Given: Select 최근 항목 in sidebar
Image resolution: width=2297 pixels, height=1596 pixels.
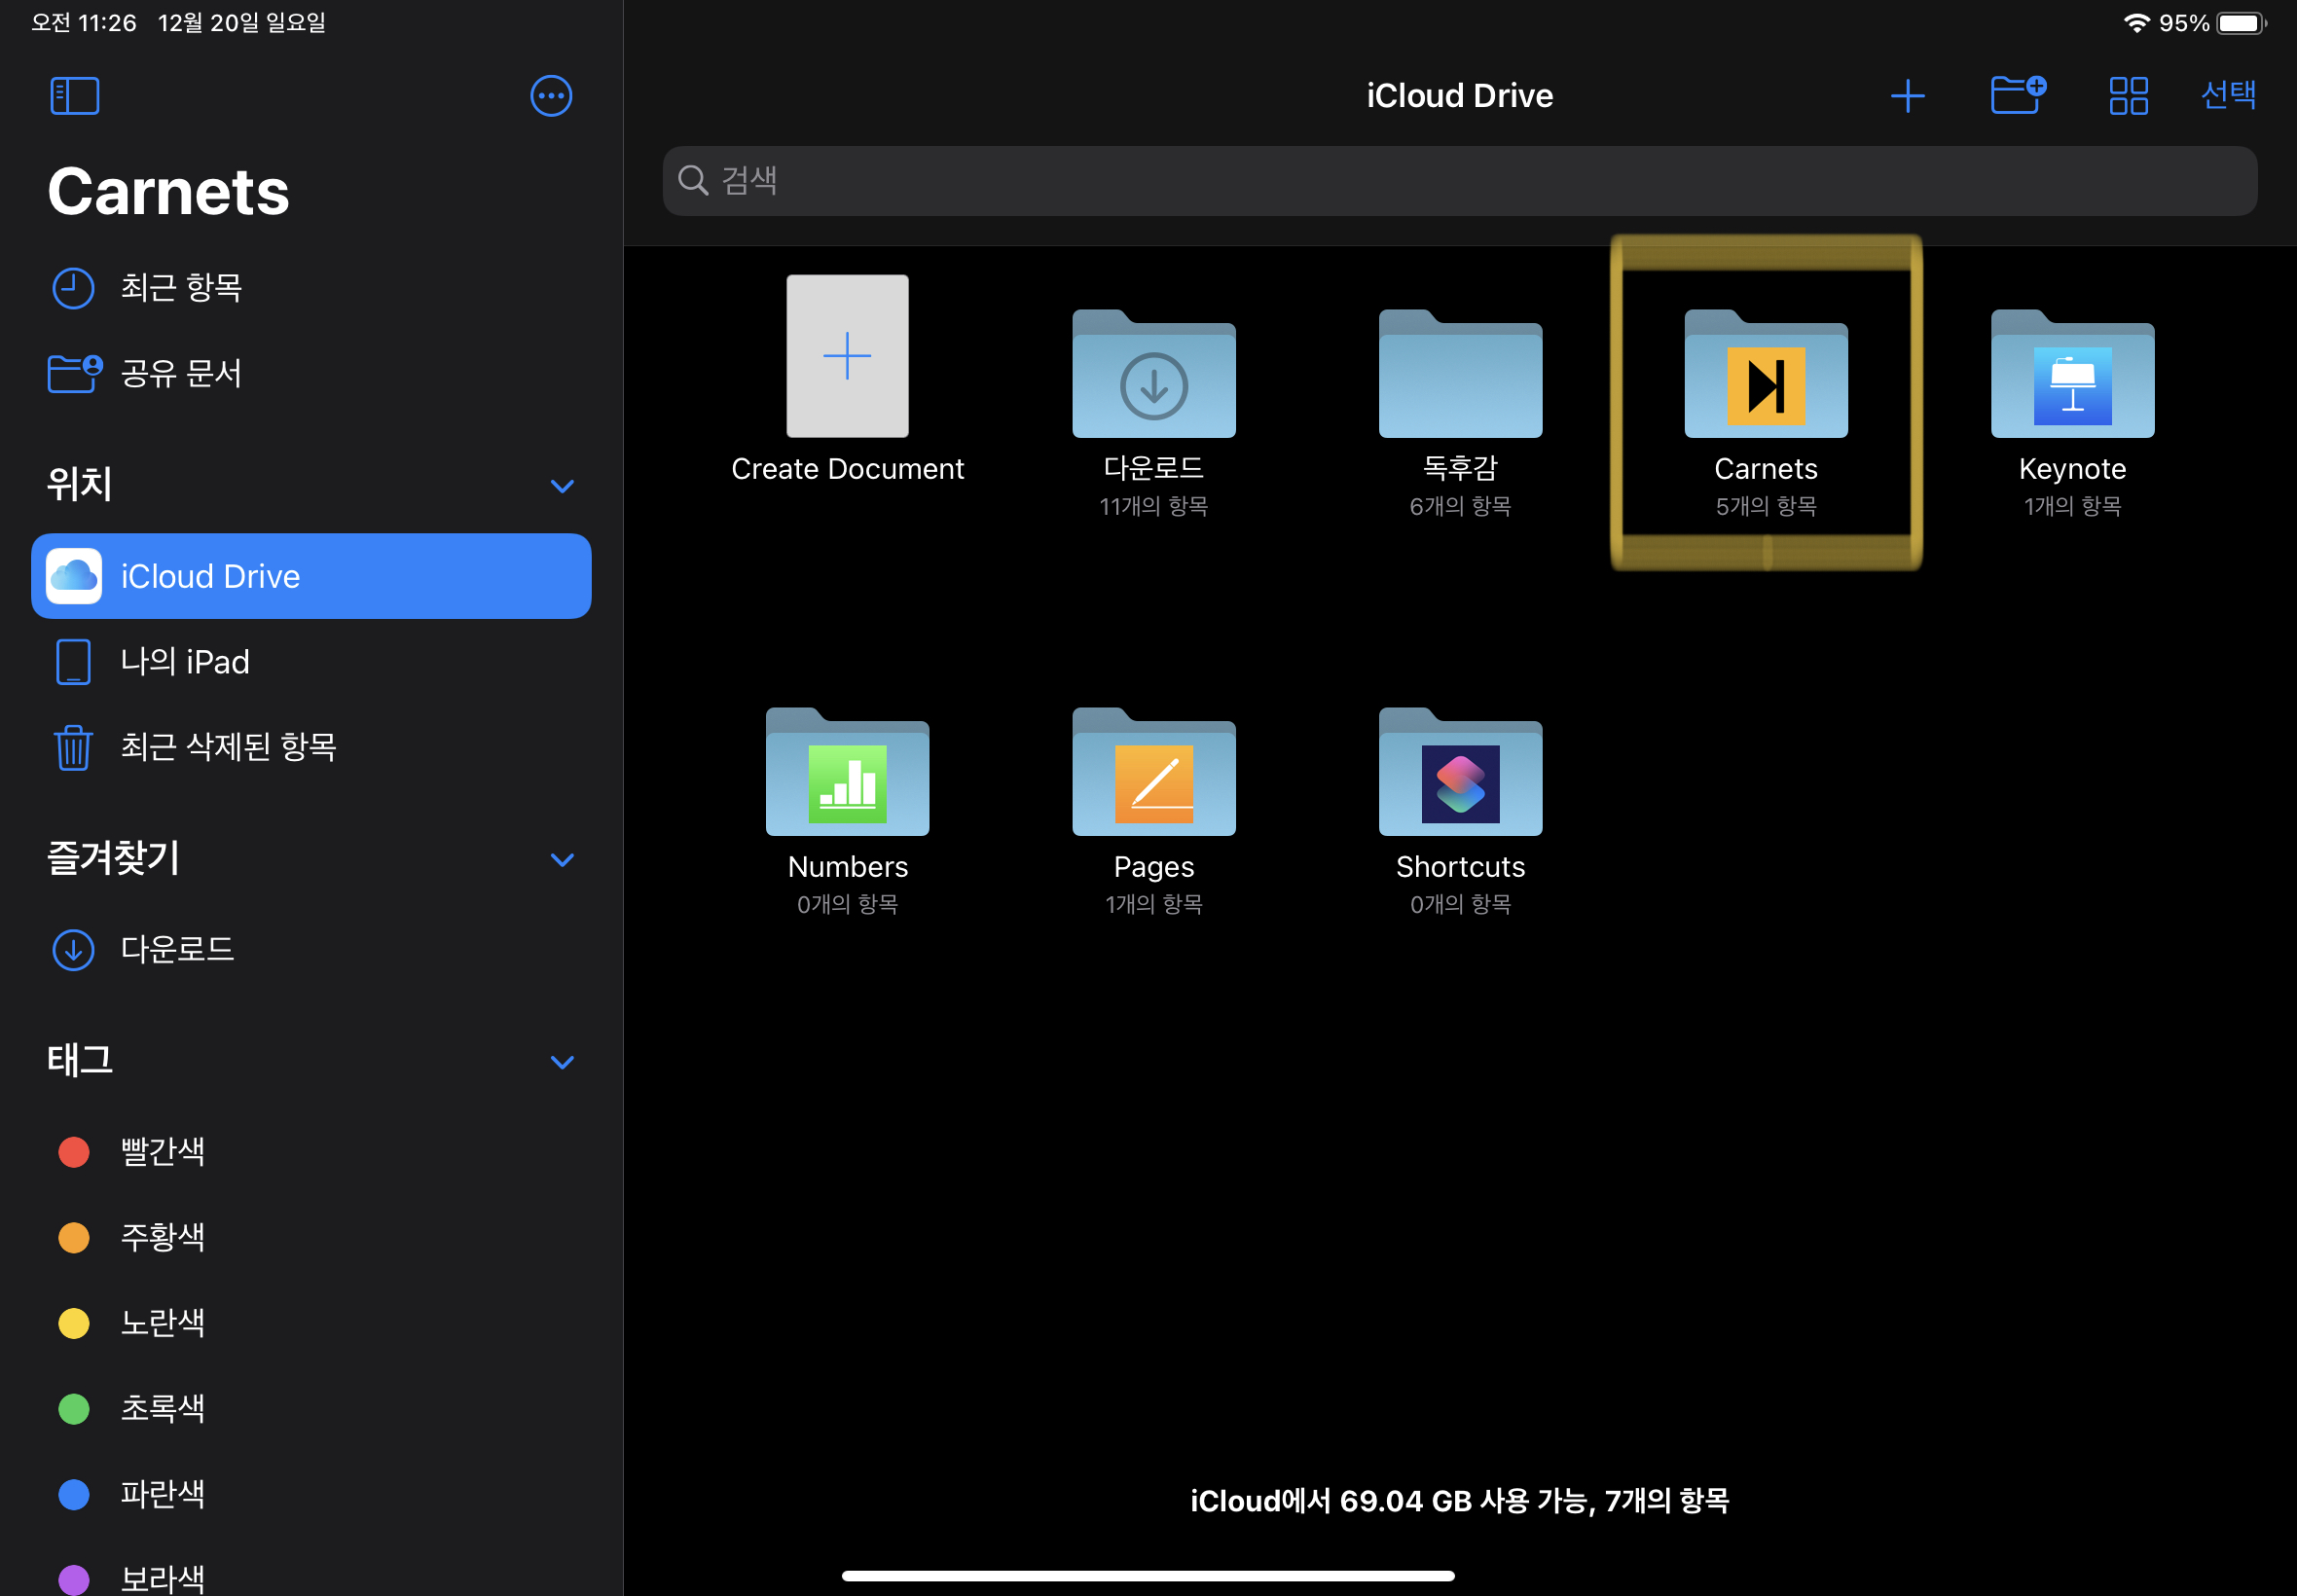Looking at the screenshot, I should pos(181,288).
